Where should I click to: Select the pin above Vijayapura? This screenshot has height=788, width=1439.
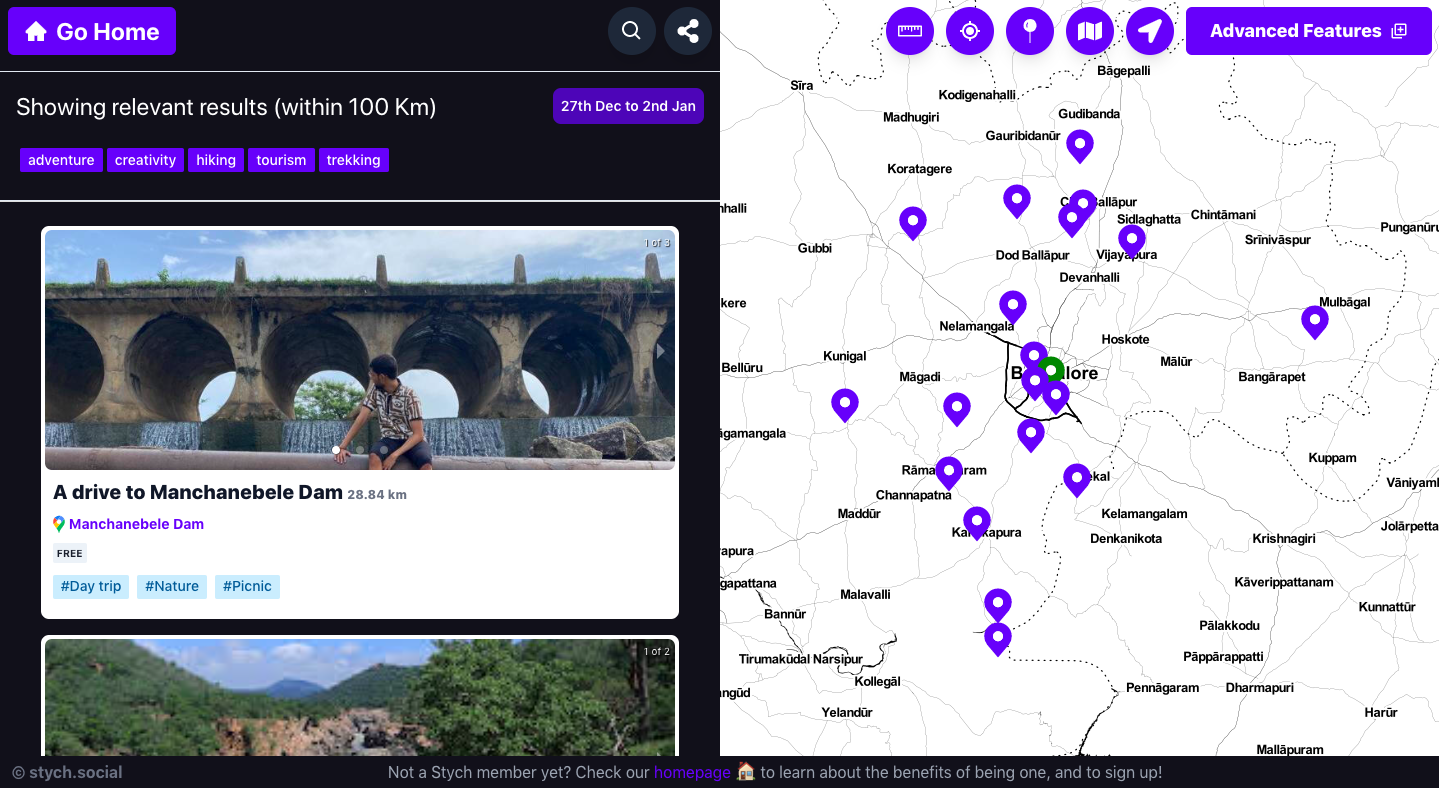pyautogui.click(x=1132, y=240)
